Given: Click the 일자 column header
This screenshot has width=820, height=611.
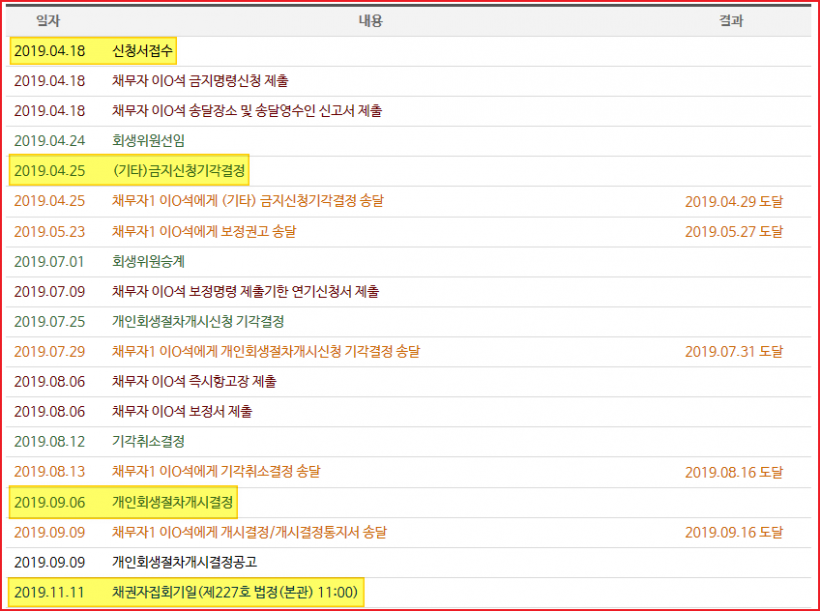Looking at the screenshot, I should click(48, 21).
